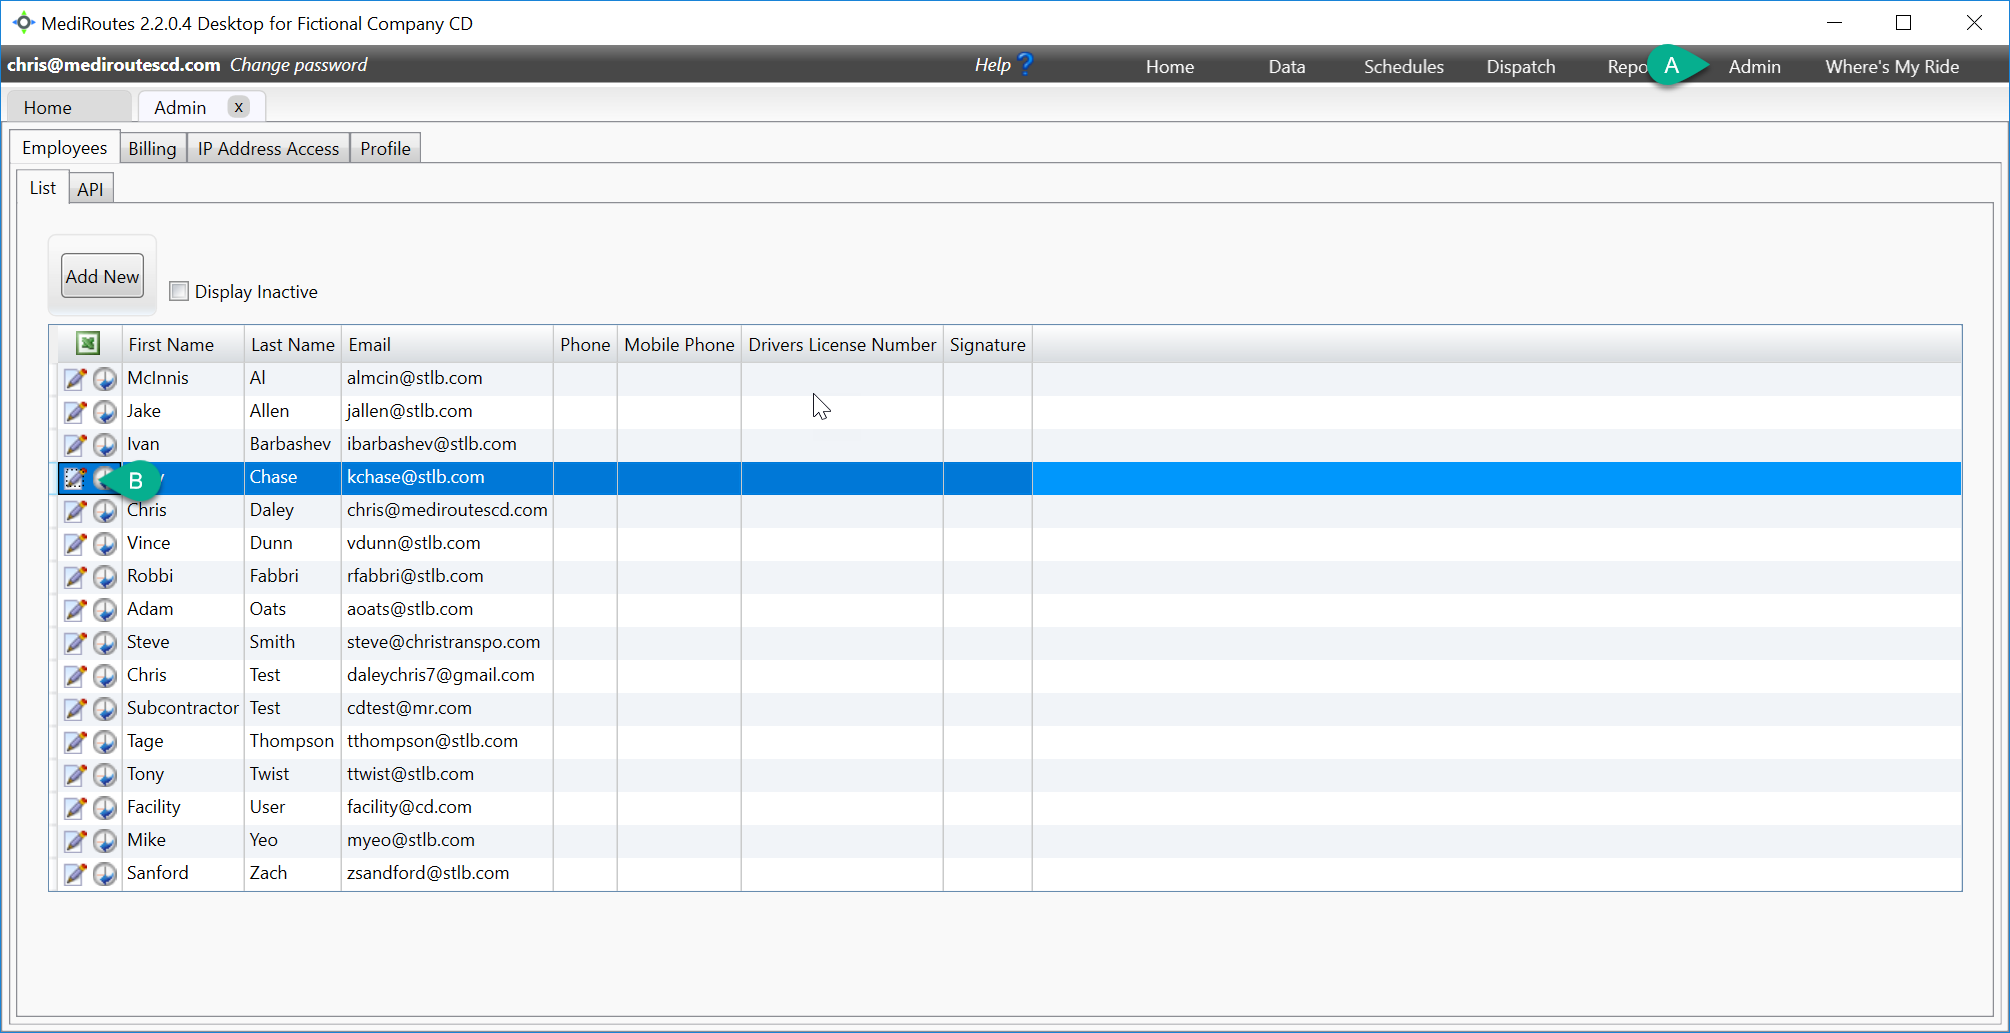Enable the Display Inactive checkbox

click(x=179, y=291)
